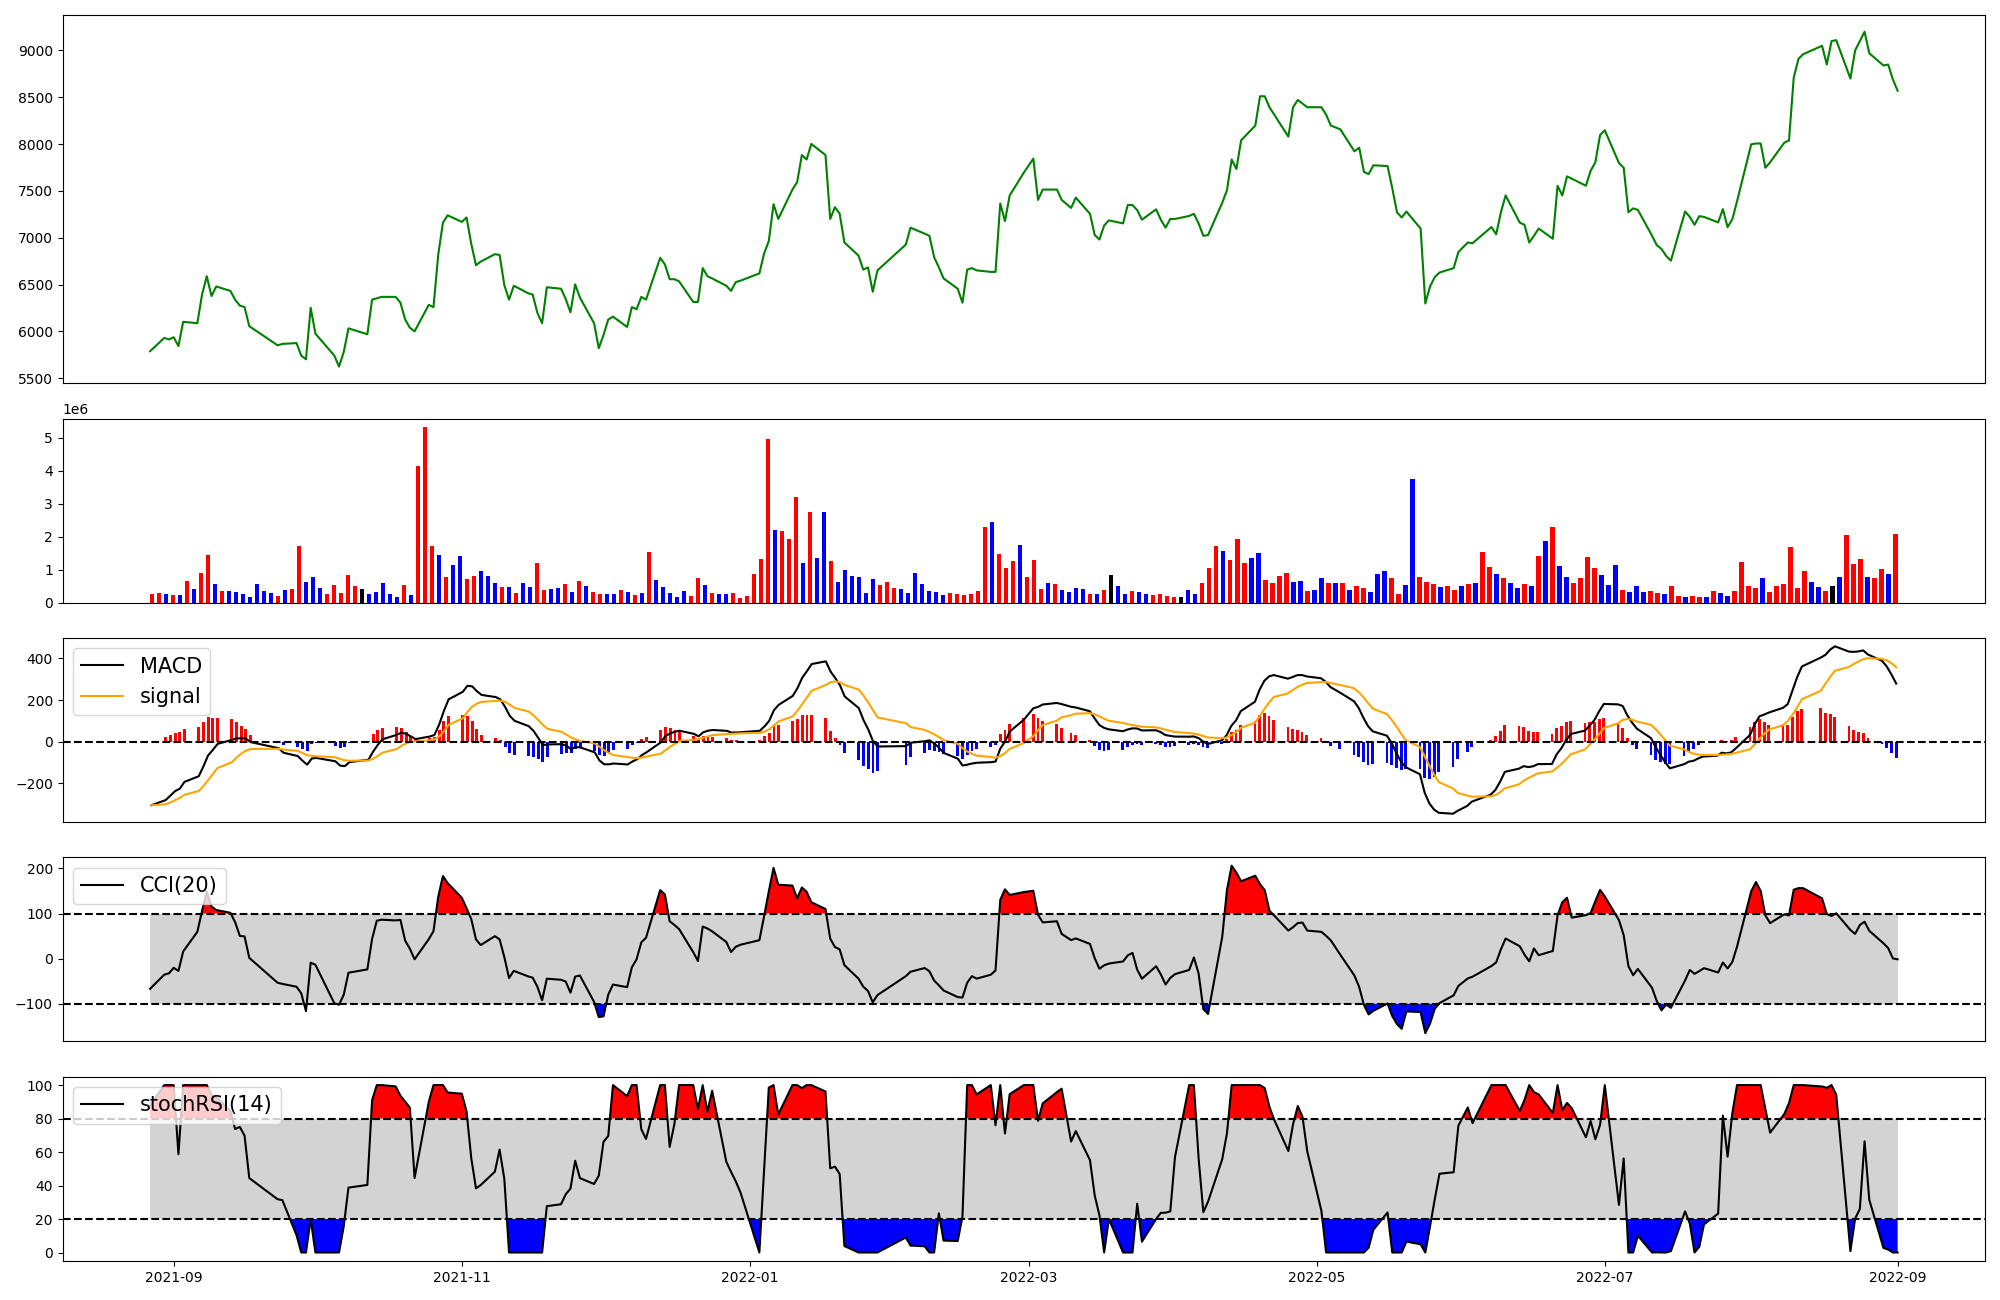
Task: Click the 2021-11 x-axis date label
Action: pyautogui.click(x=462, y=1277)
